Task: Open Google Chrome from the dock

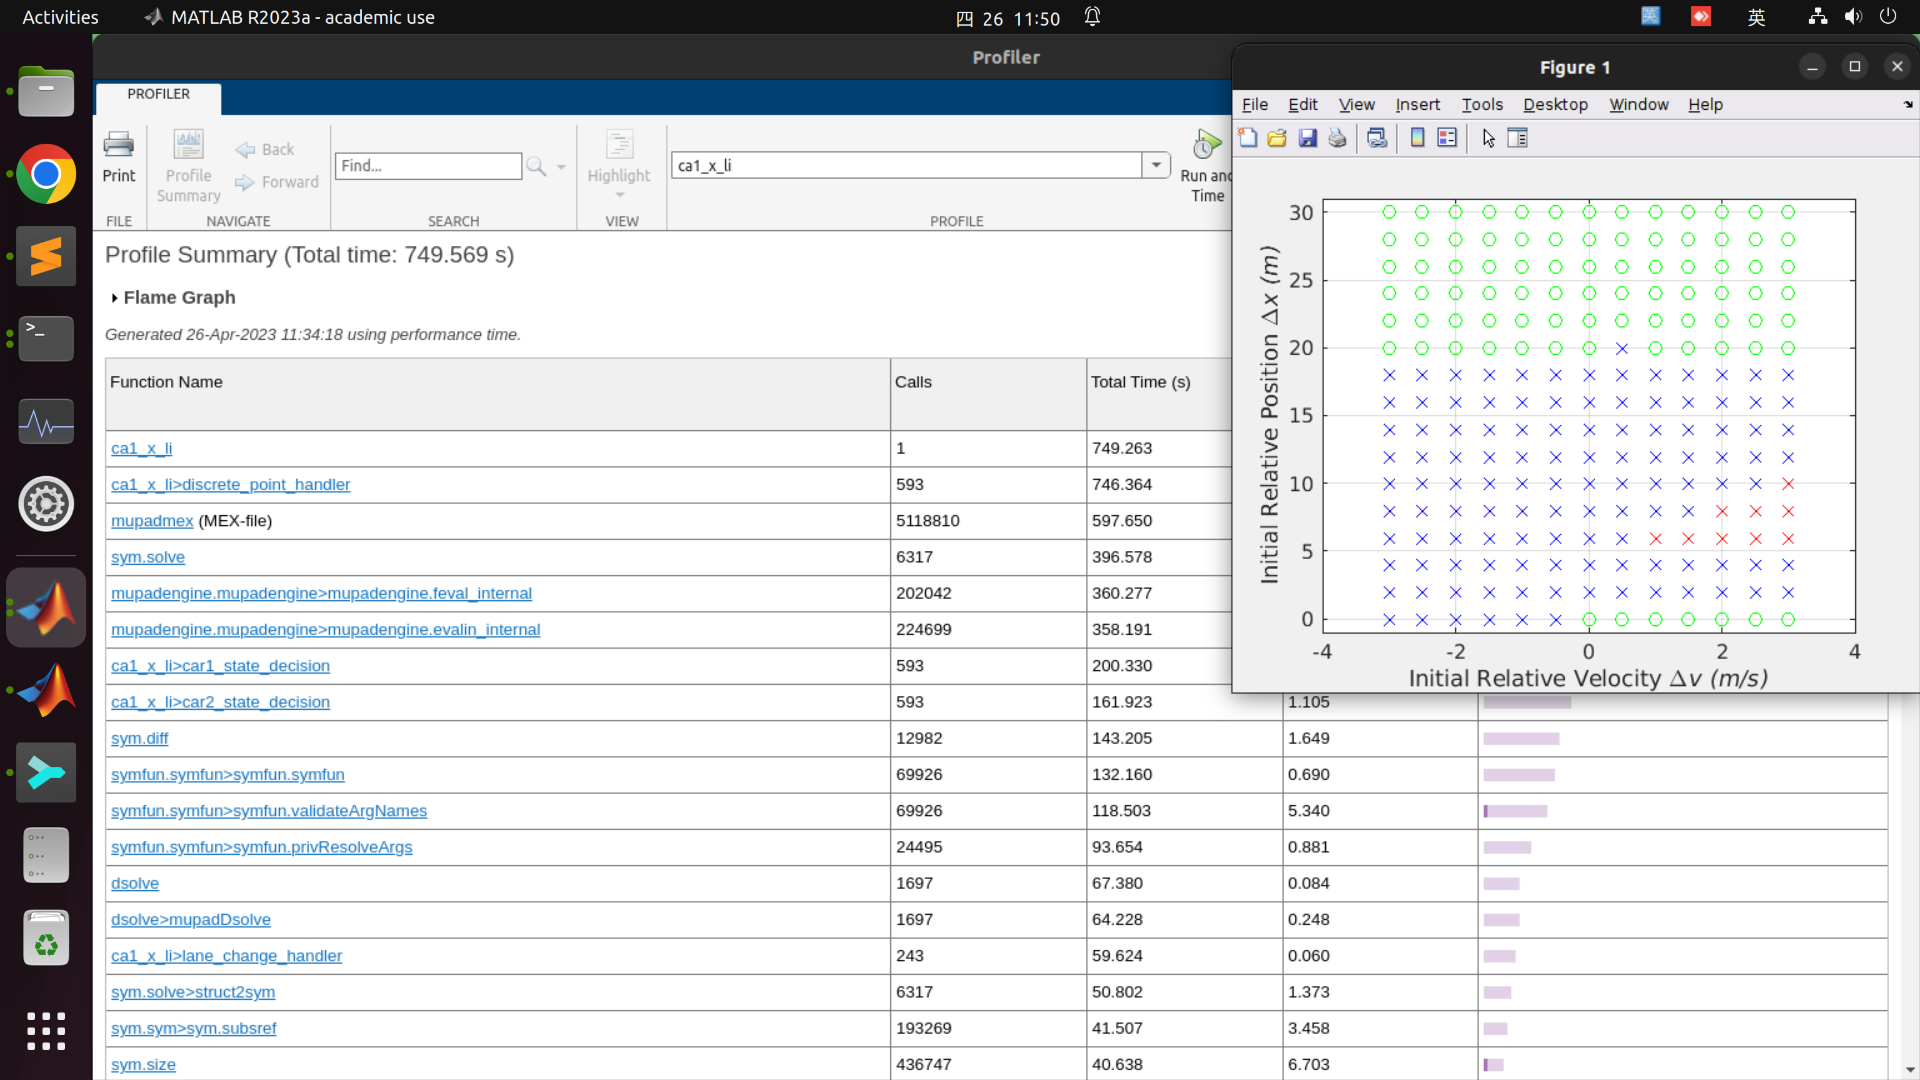Action: pyautogui.click(x=46, y=174)
